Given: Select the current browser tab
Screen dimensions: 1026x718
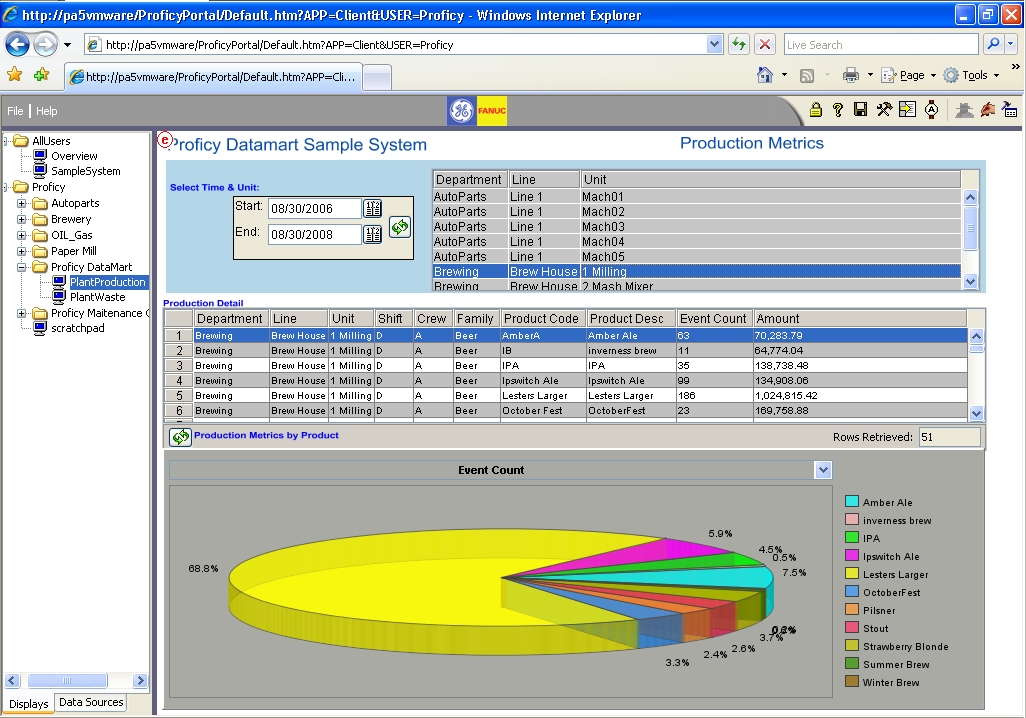Looking at the screenshot, I should 214,77.
